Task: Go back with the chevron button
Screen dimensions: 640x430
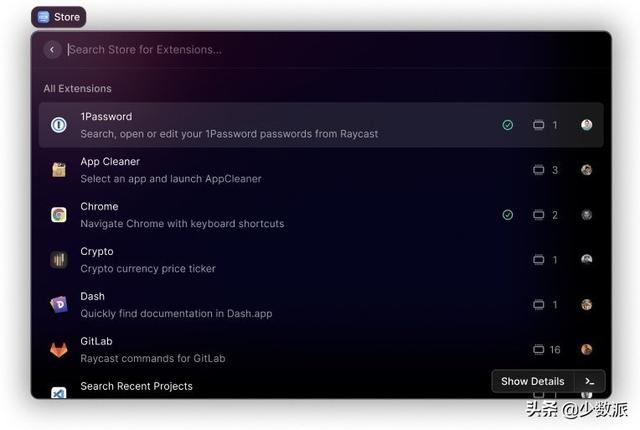Action: (53, 49)
